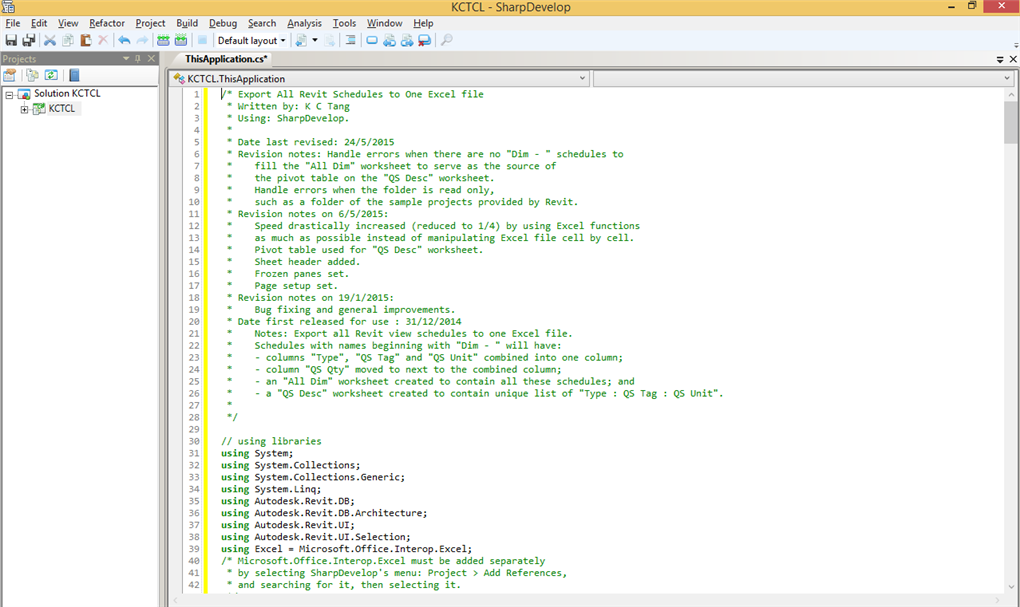
Task: Click code line "using Autodesk.Revit.DB;"
Action: click(x=288, y=501)
